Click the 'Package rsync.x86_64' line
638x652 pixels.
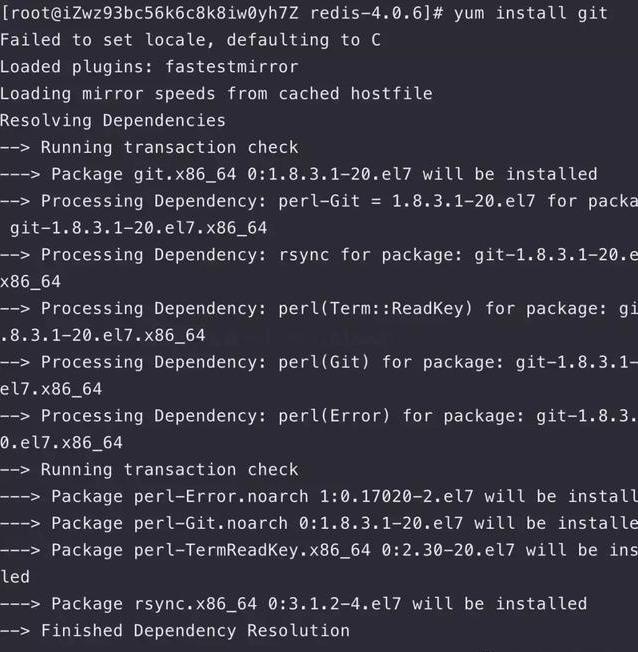[318, 604]
